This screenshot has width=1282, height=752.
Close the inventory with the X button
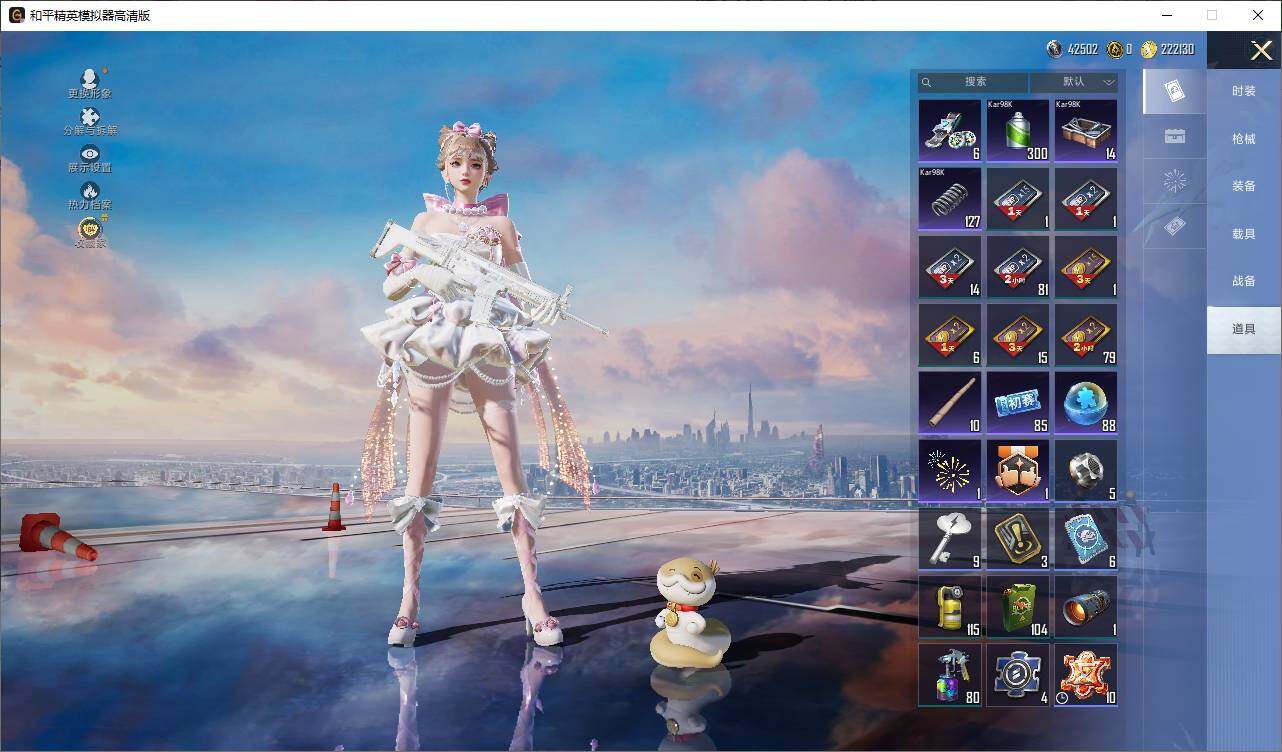coord(1261,50)
